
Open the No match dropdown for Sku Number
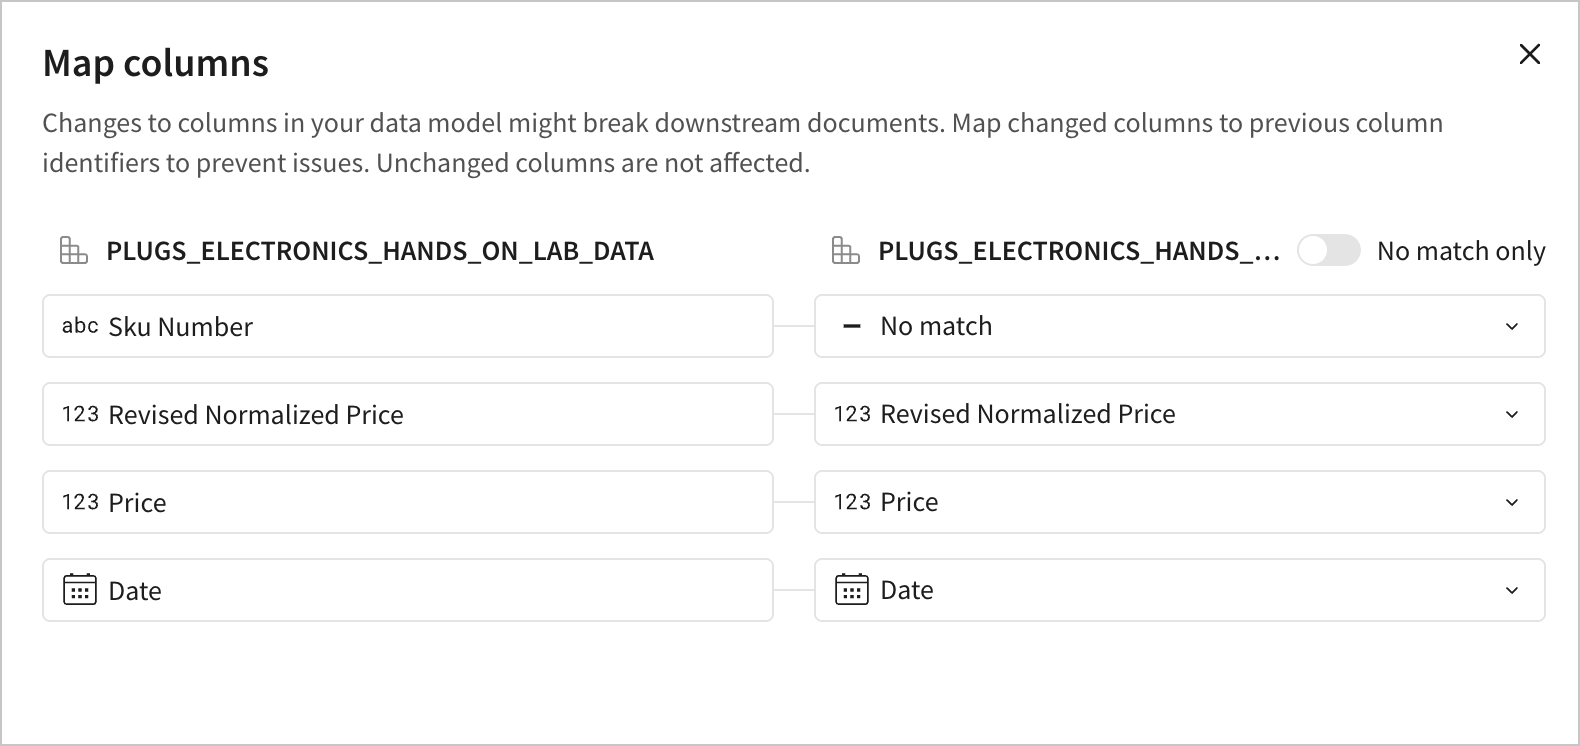click(x=1180, y=326)
